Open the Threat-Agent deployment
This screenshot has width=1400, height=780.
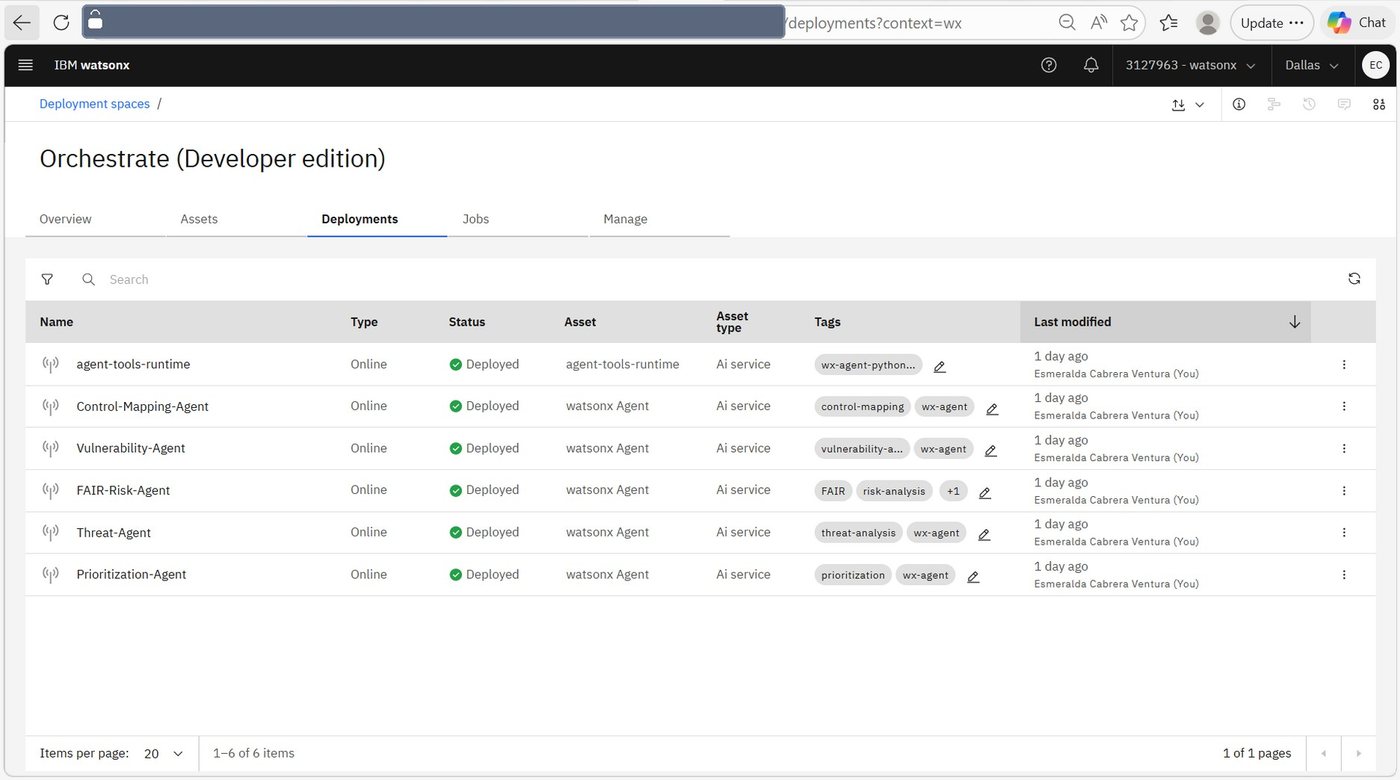[113, 532]
